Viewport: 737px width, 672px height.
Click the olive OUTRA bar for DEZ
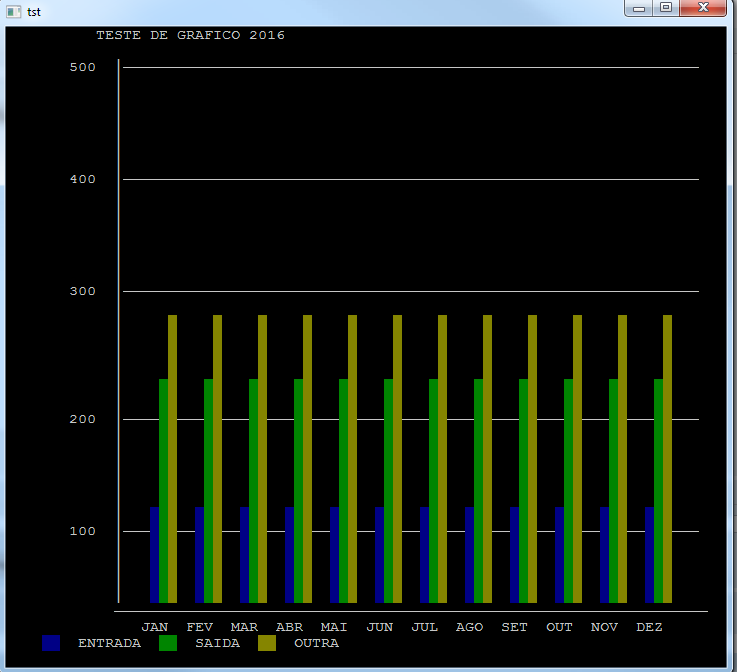tap(667, 458)
